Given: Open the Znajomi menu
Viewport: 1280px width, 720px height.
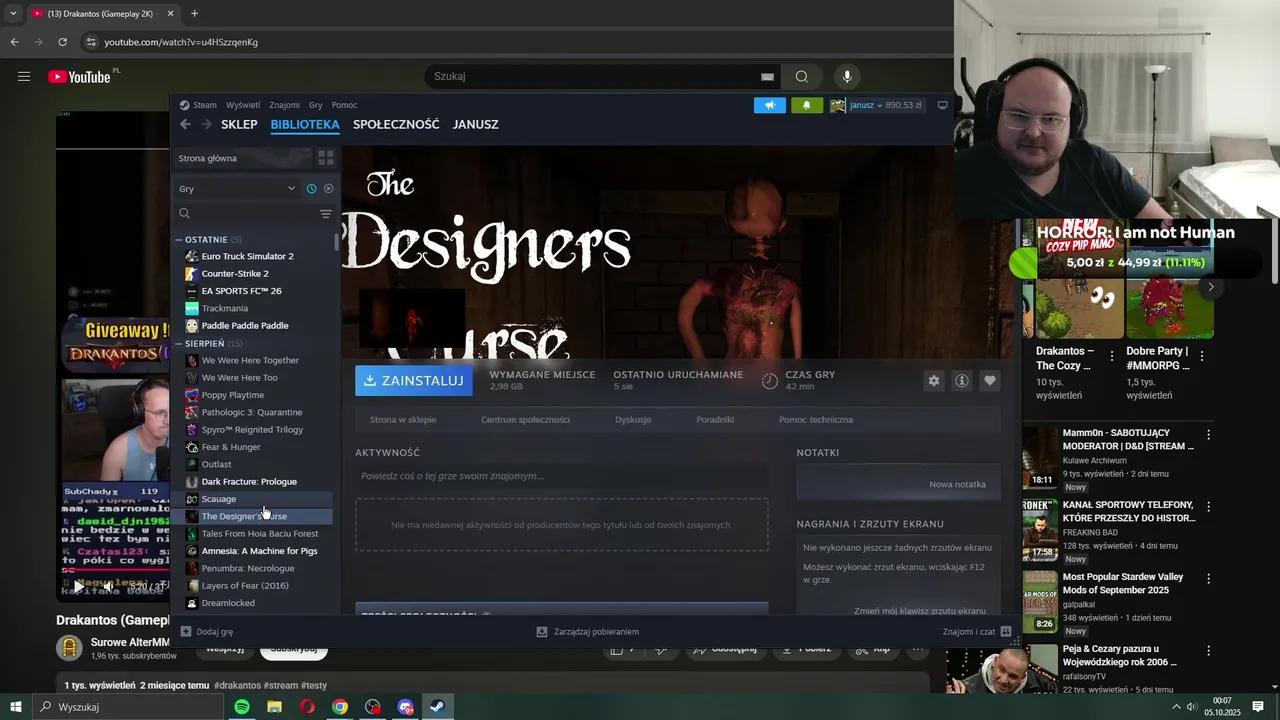Looking at the screenshot, I should [284, 105].
